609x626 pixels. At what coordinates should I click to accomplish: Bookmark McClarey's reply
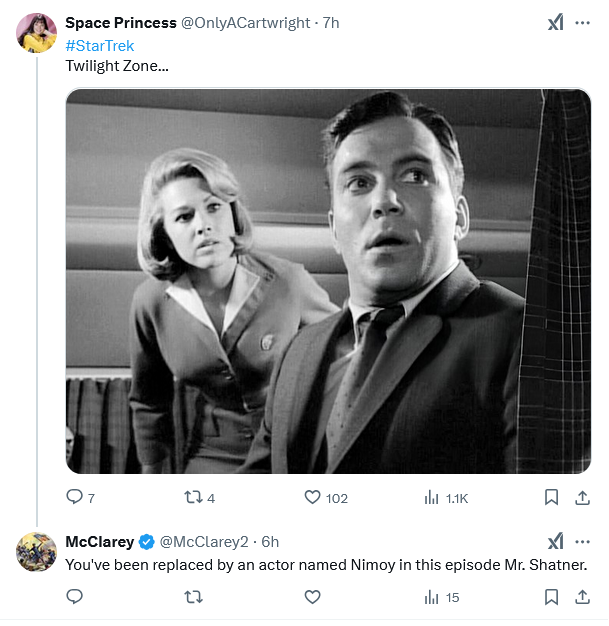click(551, 597)
